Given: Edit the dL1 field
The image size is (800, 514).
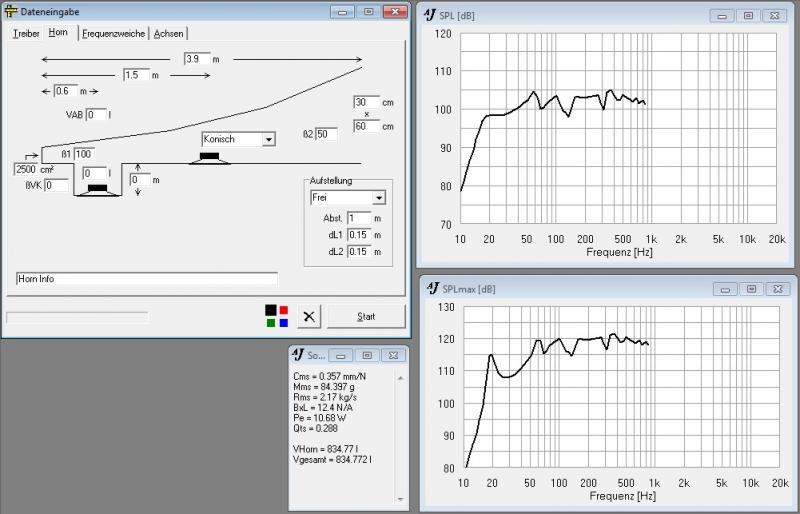Looking at the screenshot, I should (x=359, y=235).
